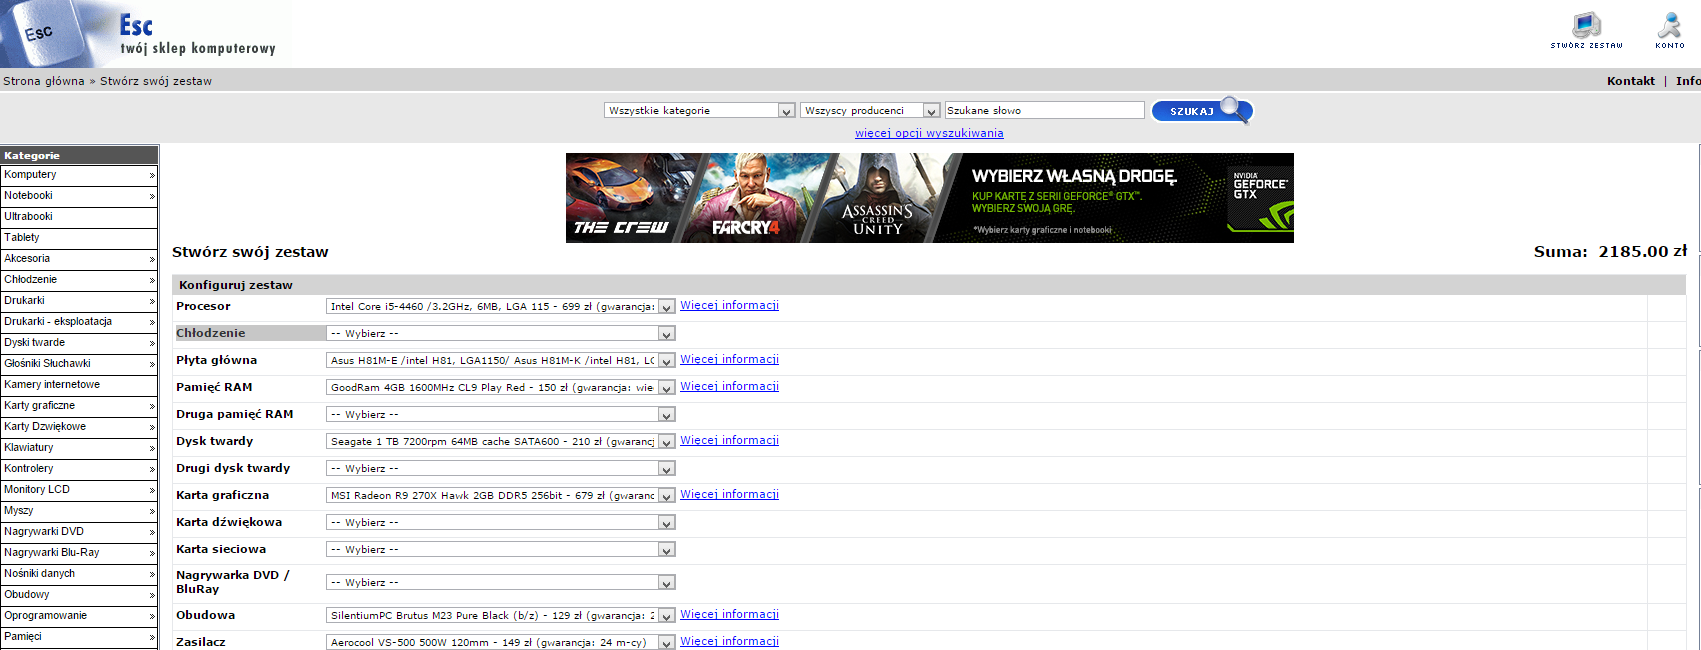This screenshot has width=1701, height=650.
Task: Open the Wszystkie kategorie dropdown
Action: pos(700,111)
